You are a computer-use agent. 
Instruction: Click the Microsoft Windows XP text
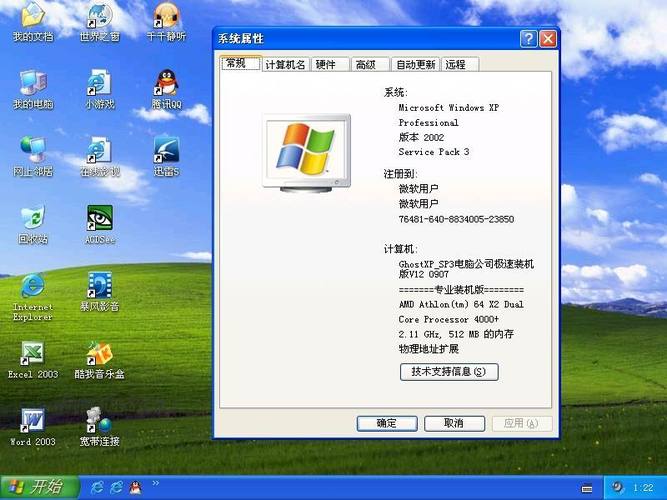[x=449, y=108]
